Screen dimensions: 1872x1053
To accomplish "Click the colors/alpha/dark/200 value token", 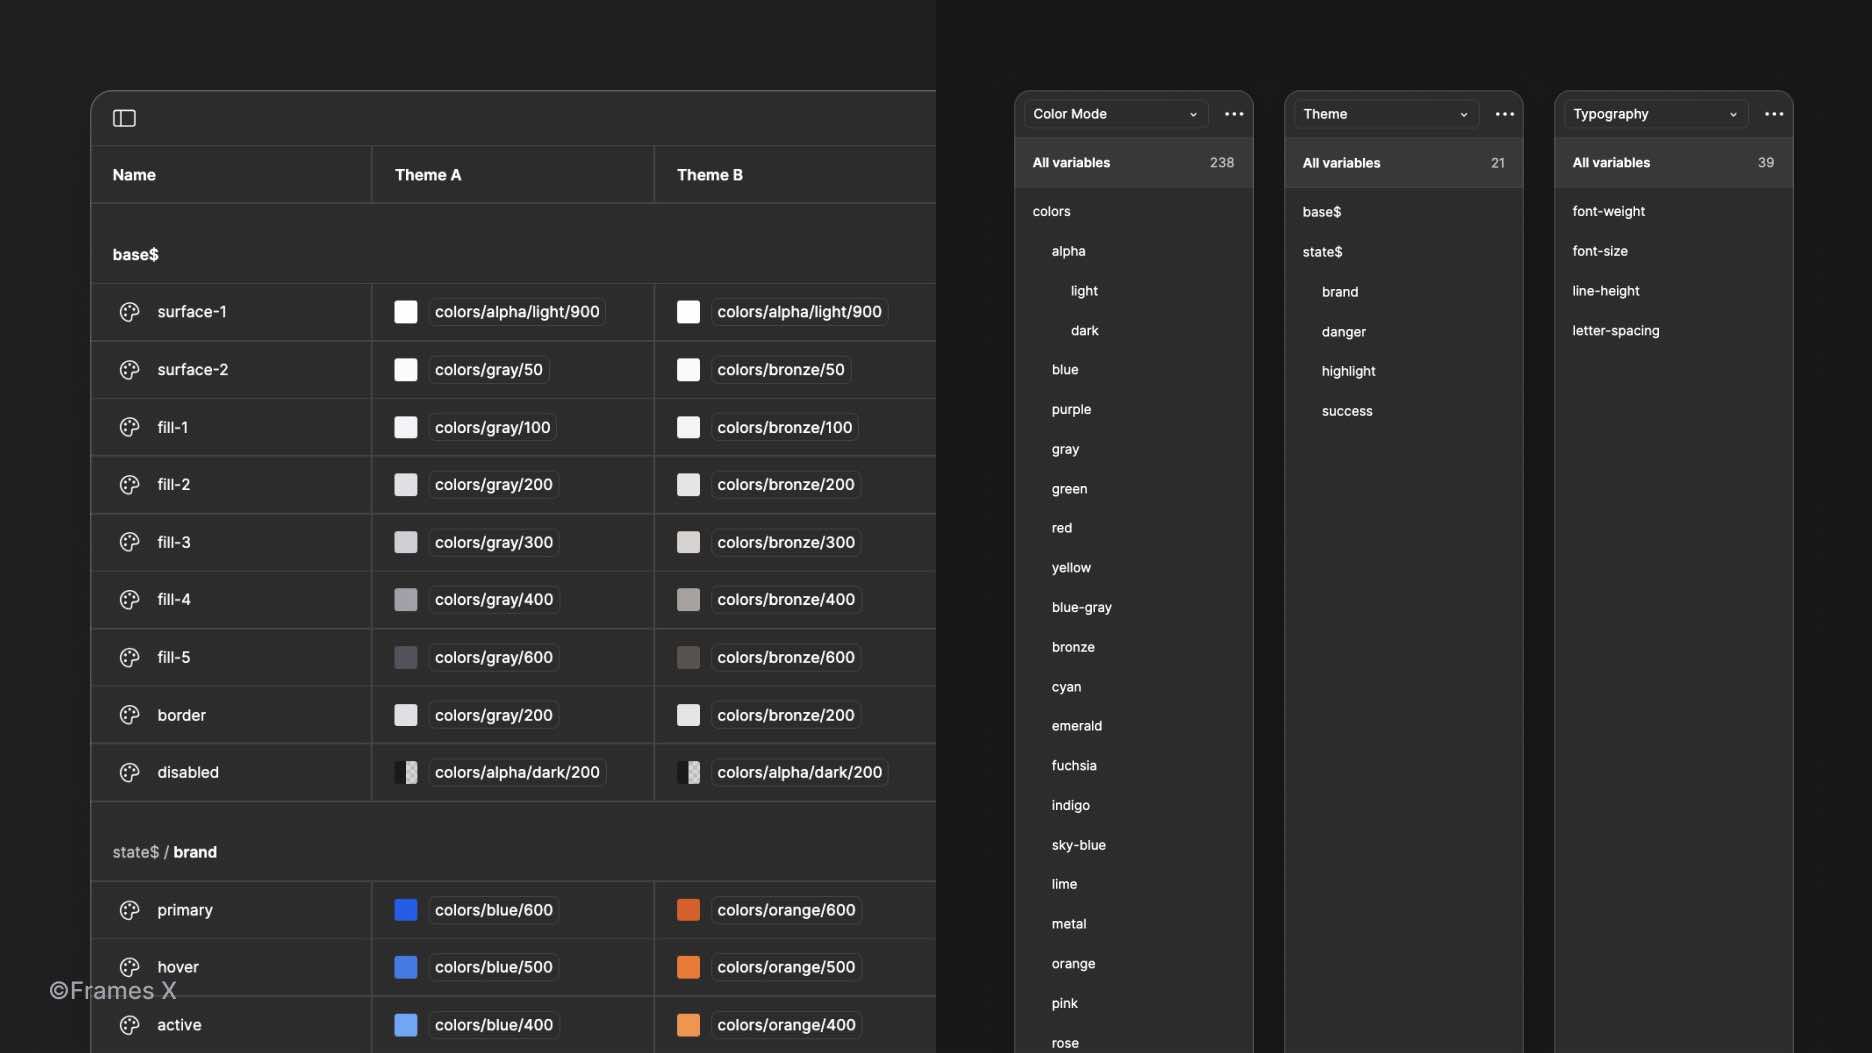I will coord(517,772).
